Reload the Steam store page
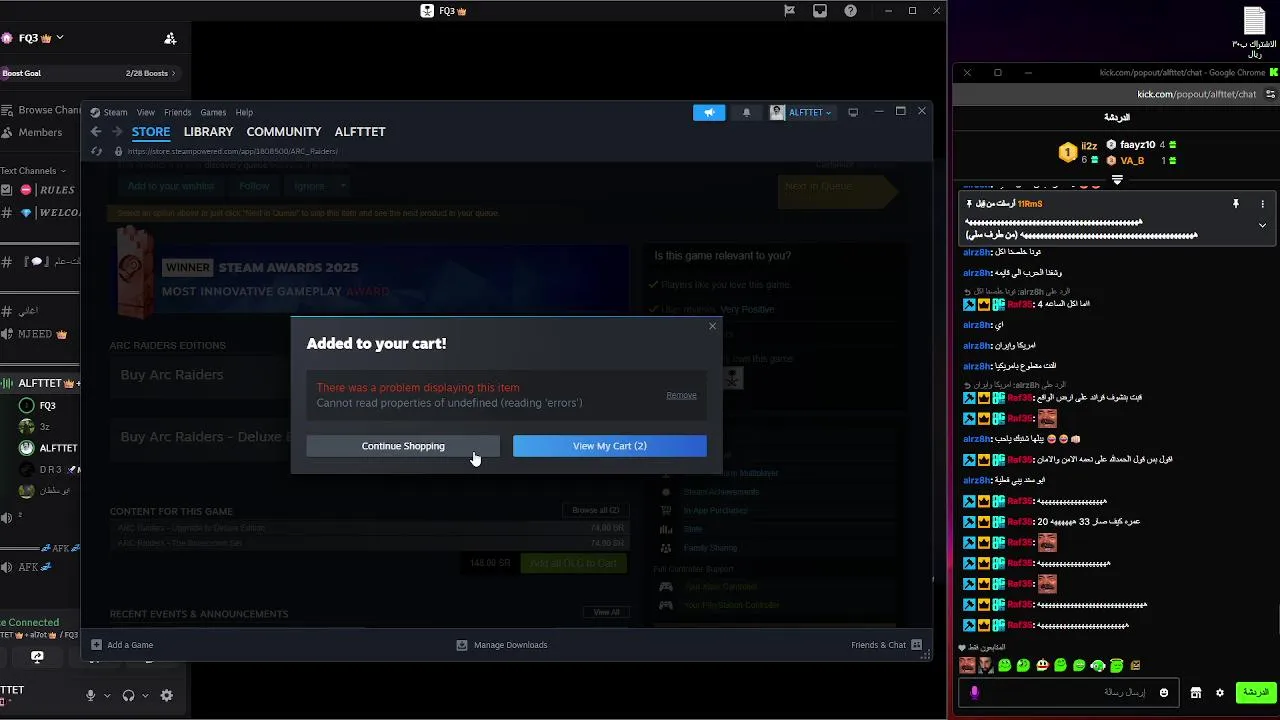This screenshot has width=1280, height=720. pyautogui.click(x=96, y=151)
